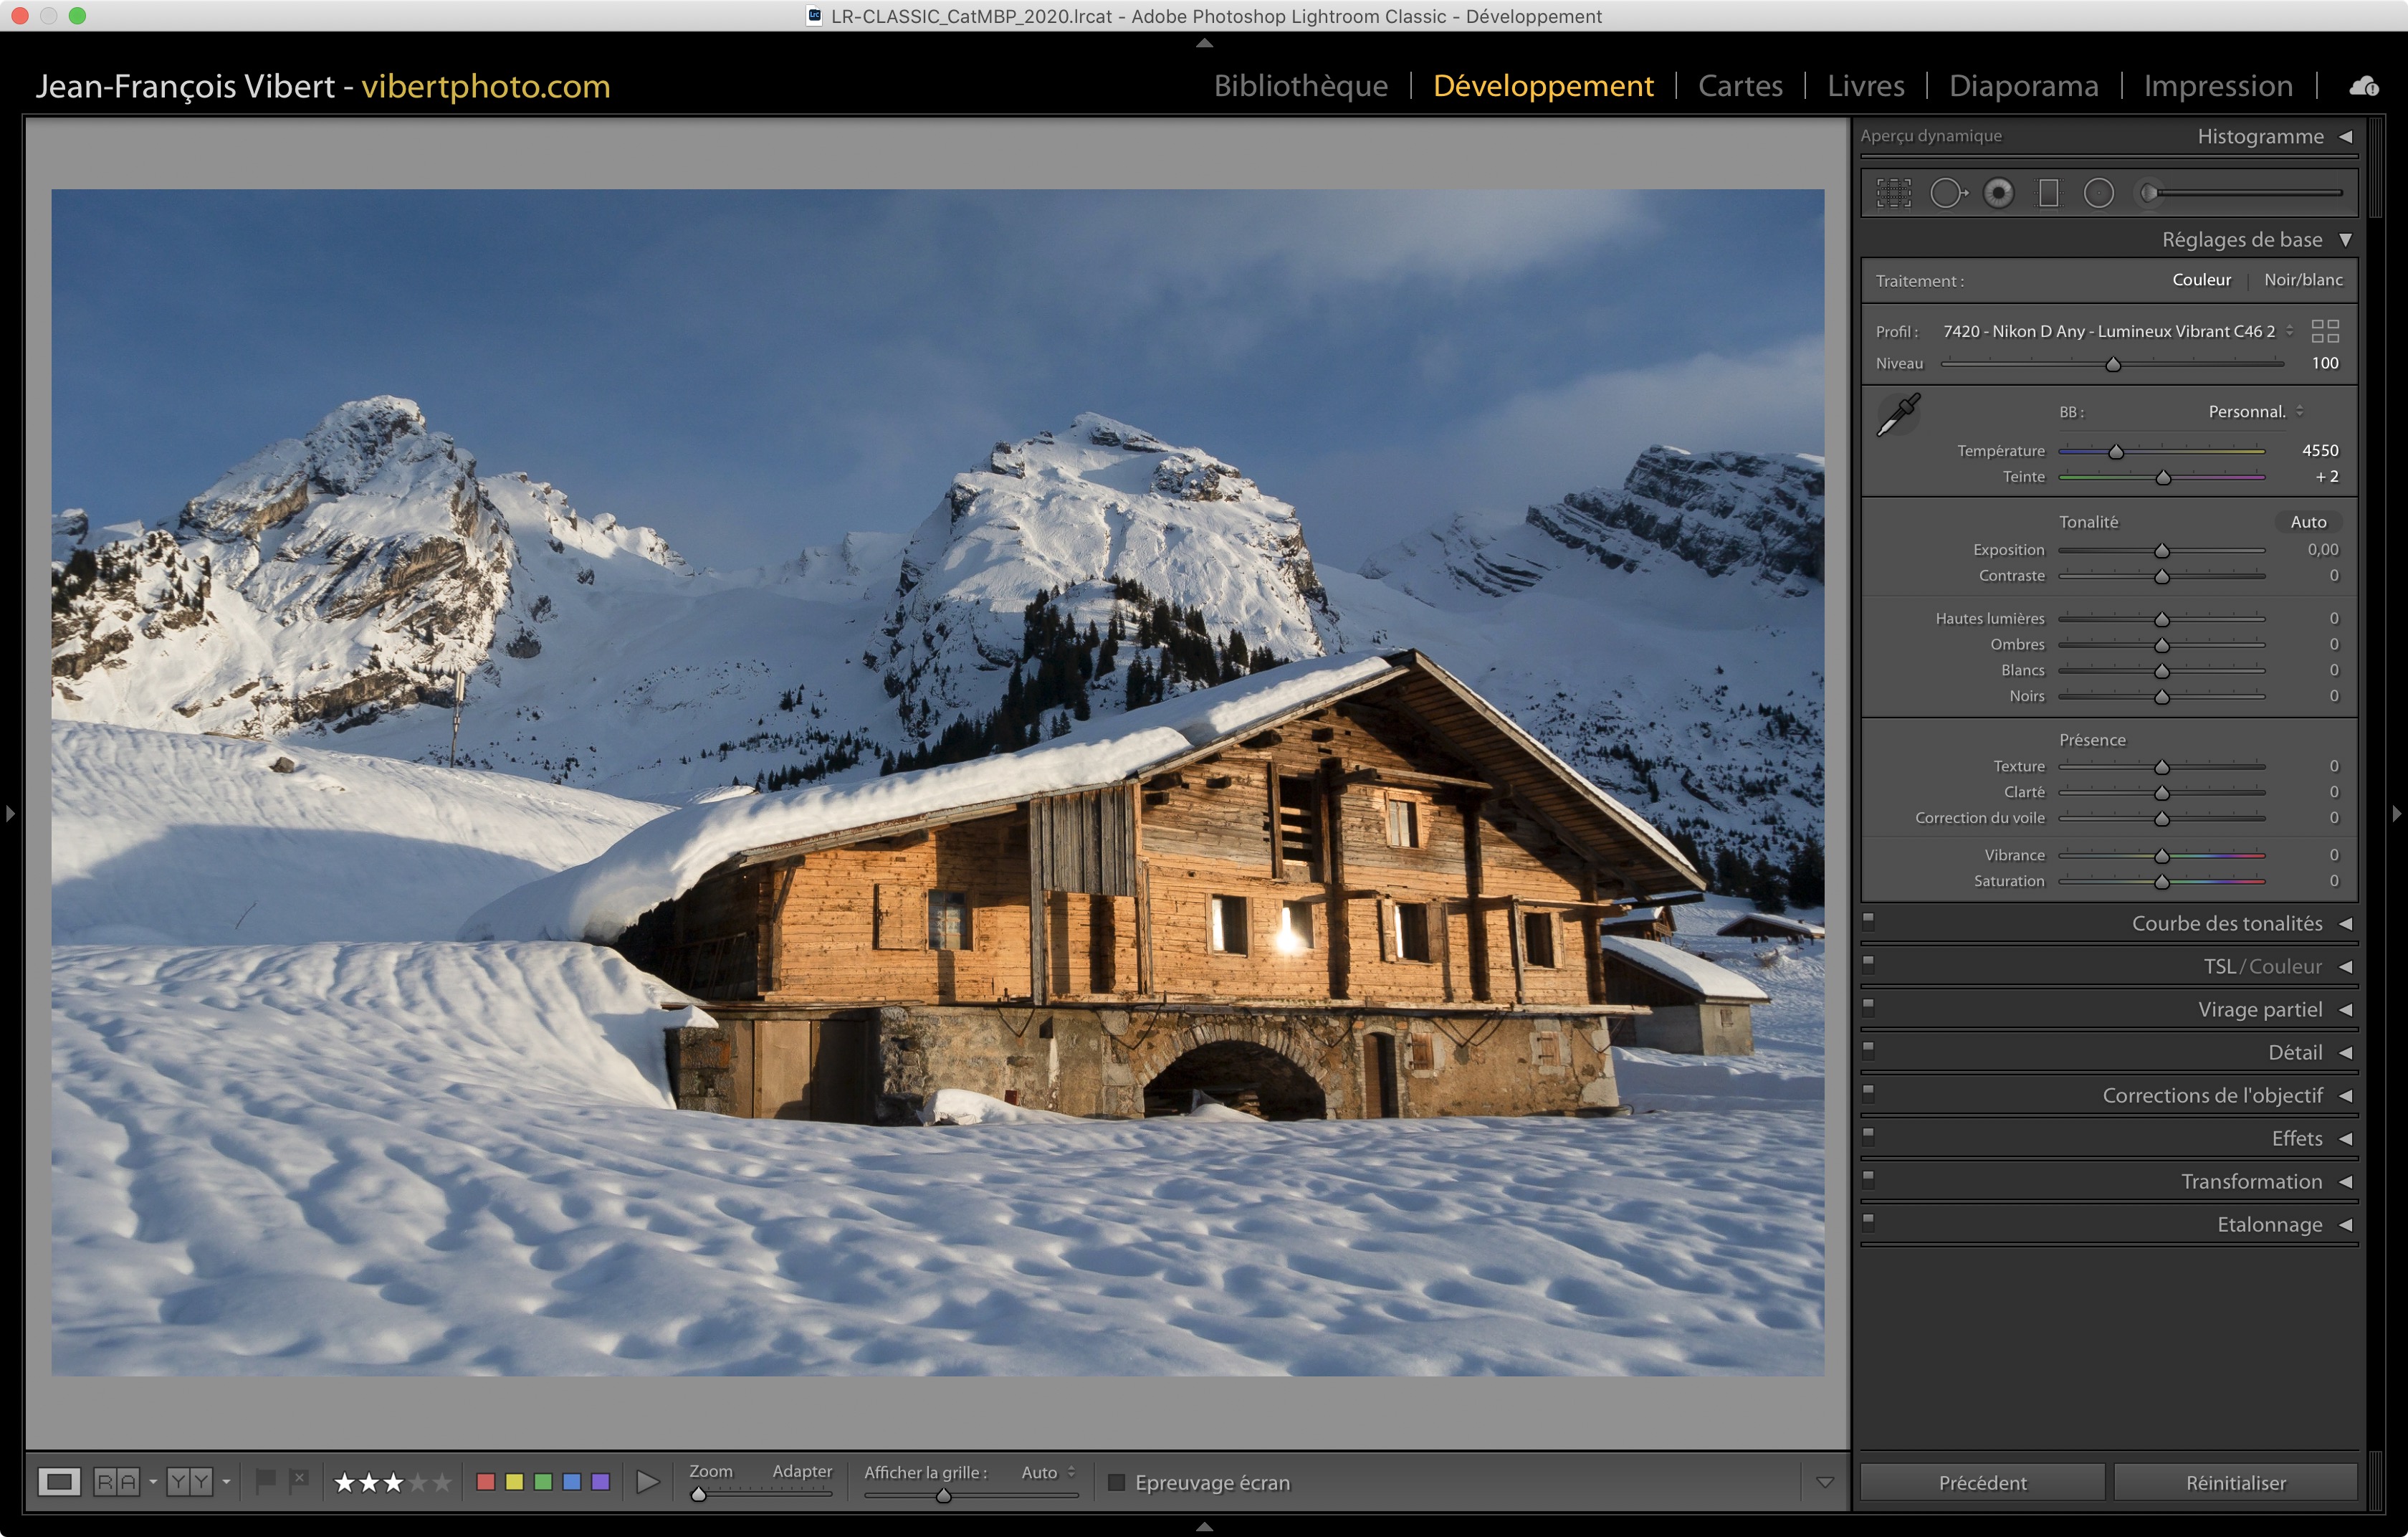The image size is (2408, 1537).
Task: Click the cloud sync icon
Action: pyautogui.click(x=2364, y=86)
